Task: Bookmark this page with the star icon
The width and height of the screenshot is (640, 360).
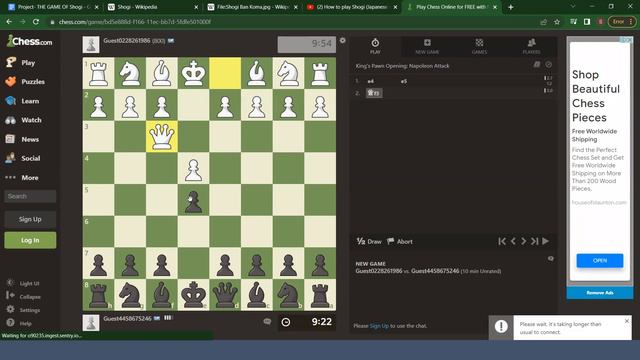Action: click(557, 22)
